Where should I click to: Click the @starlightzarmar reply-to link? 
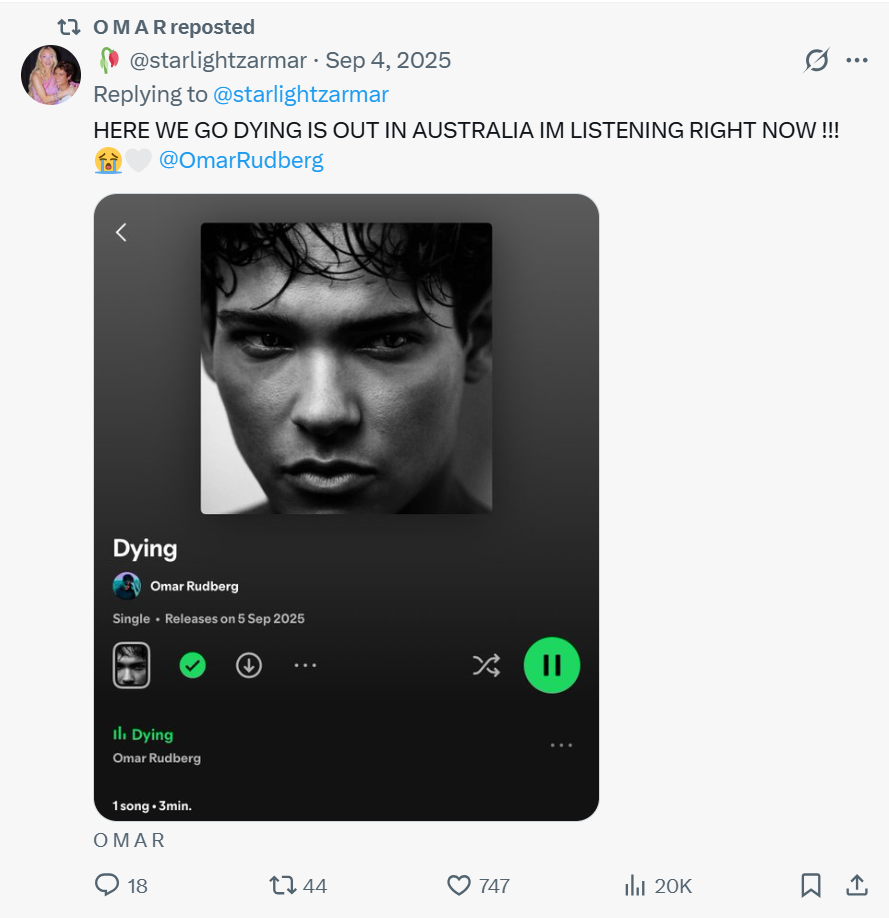301,94
